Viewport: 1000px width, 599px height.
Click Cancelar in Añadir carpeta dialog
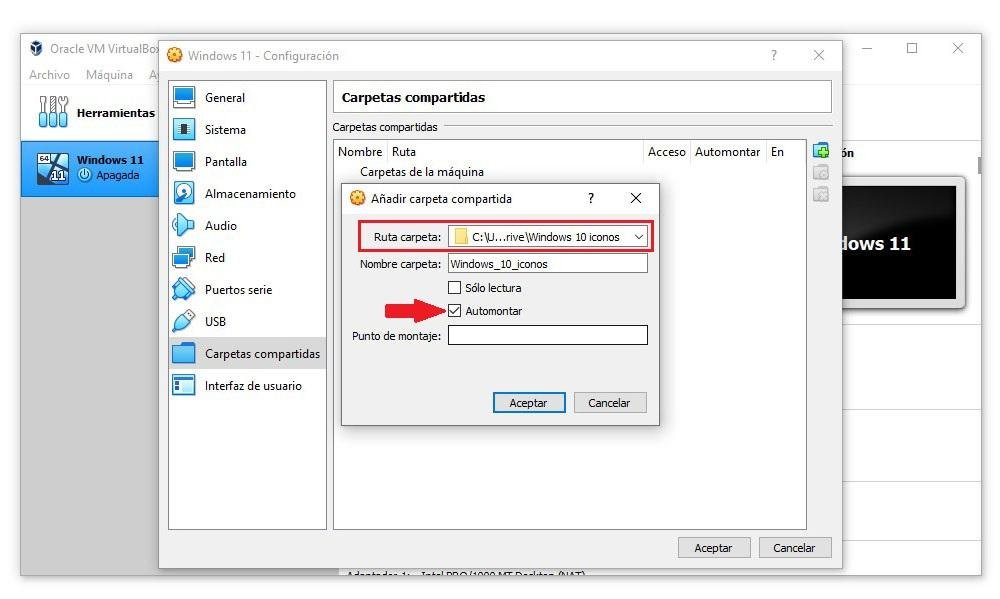[x=610, y=403]
